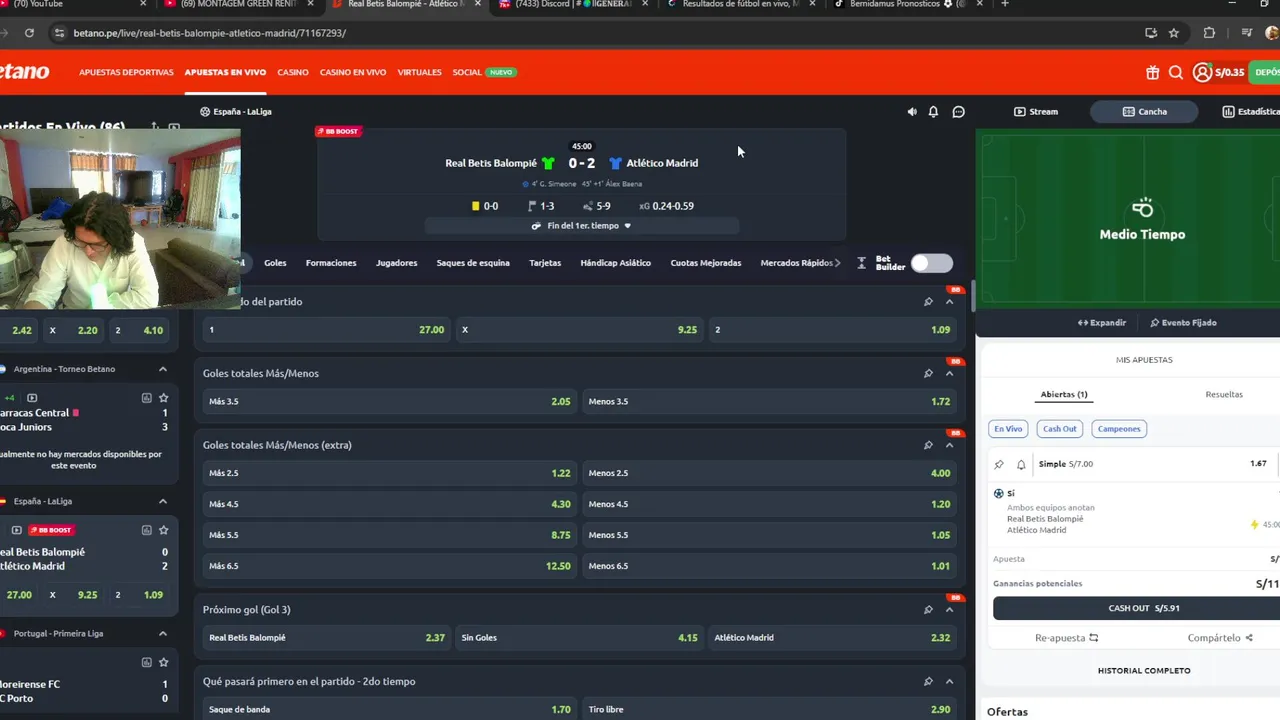Select the Cancha view tab
Screen dimensions: 1280x720
[1145, 112]
